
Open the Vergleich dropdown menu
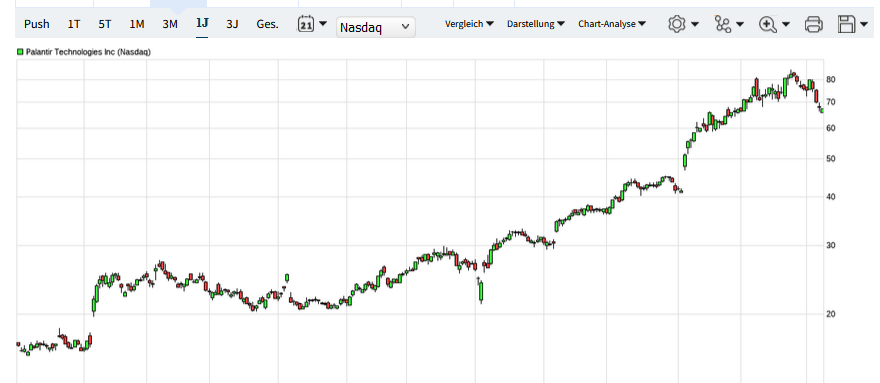coord(469,24)
